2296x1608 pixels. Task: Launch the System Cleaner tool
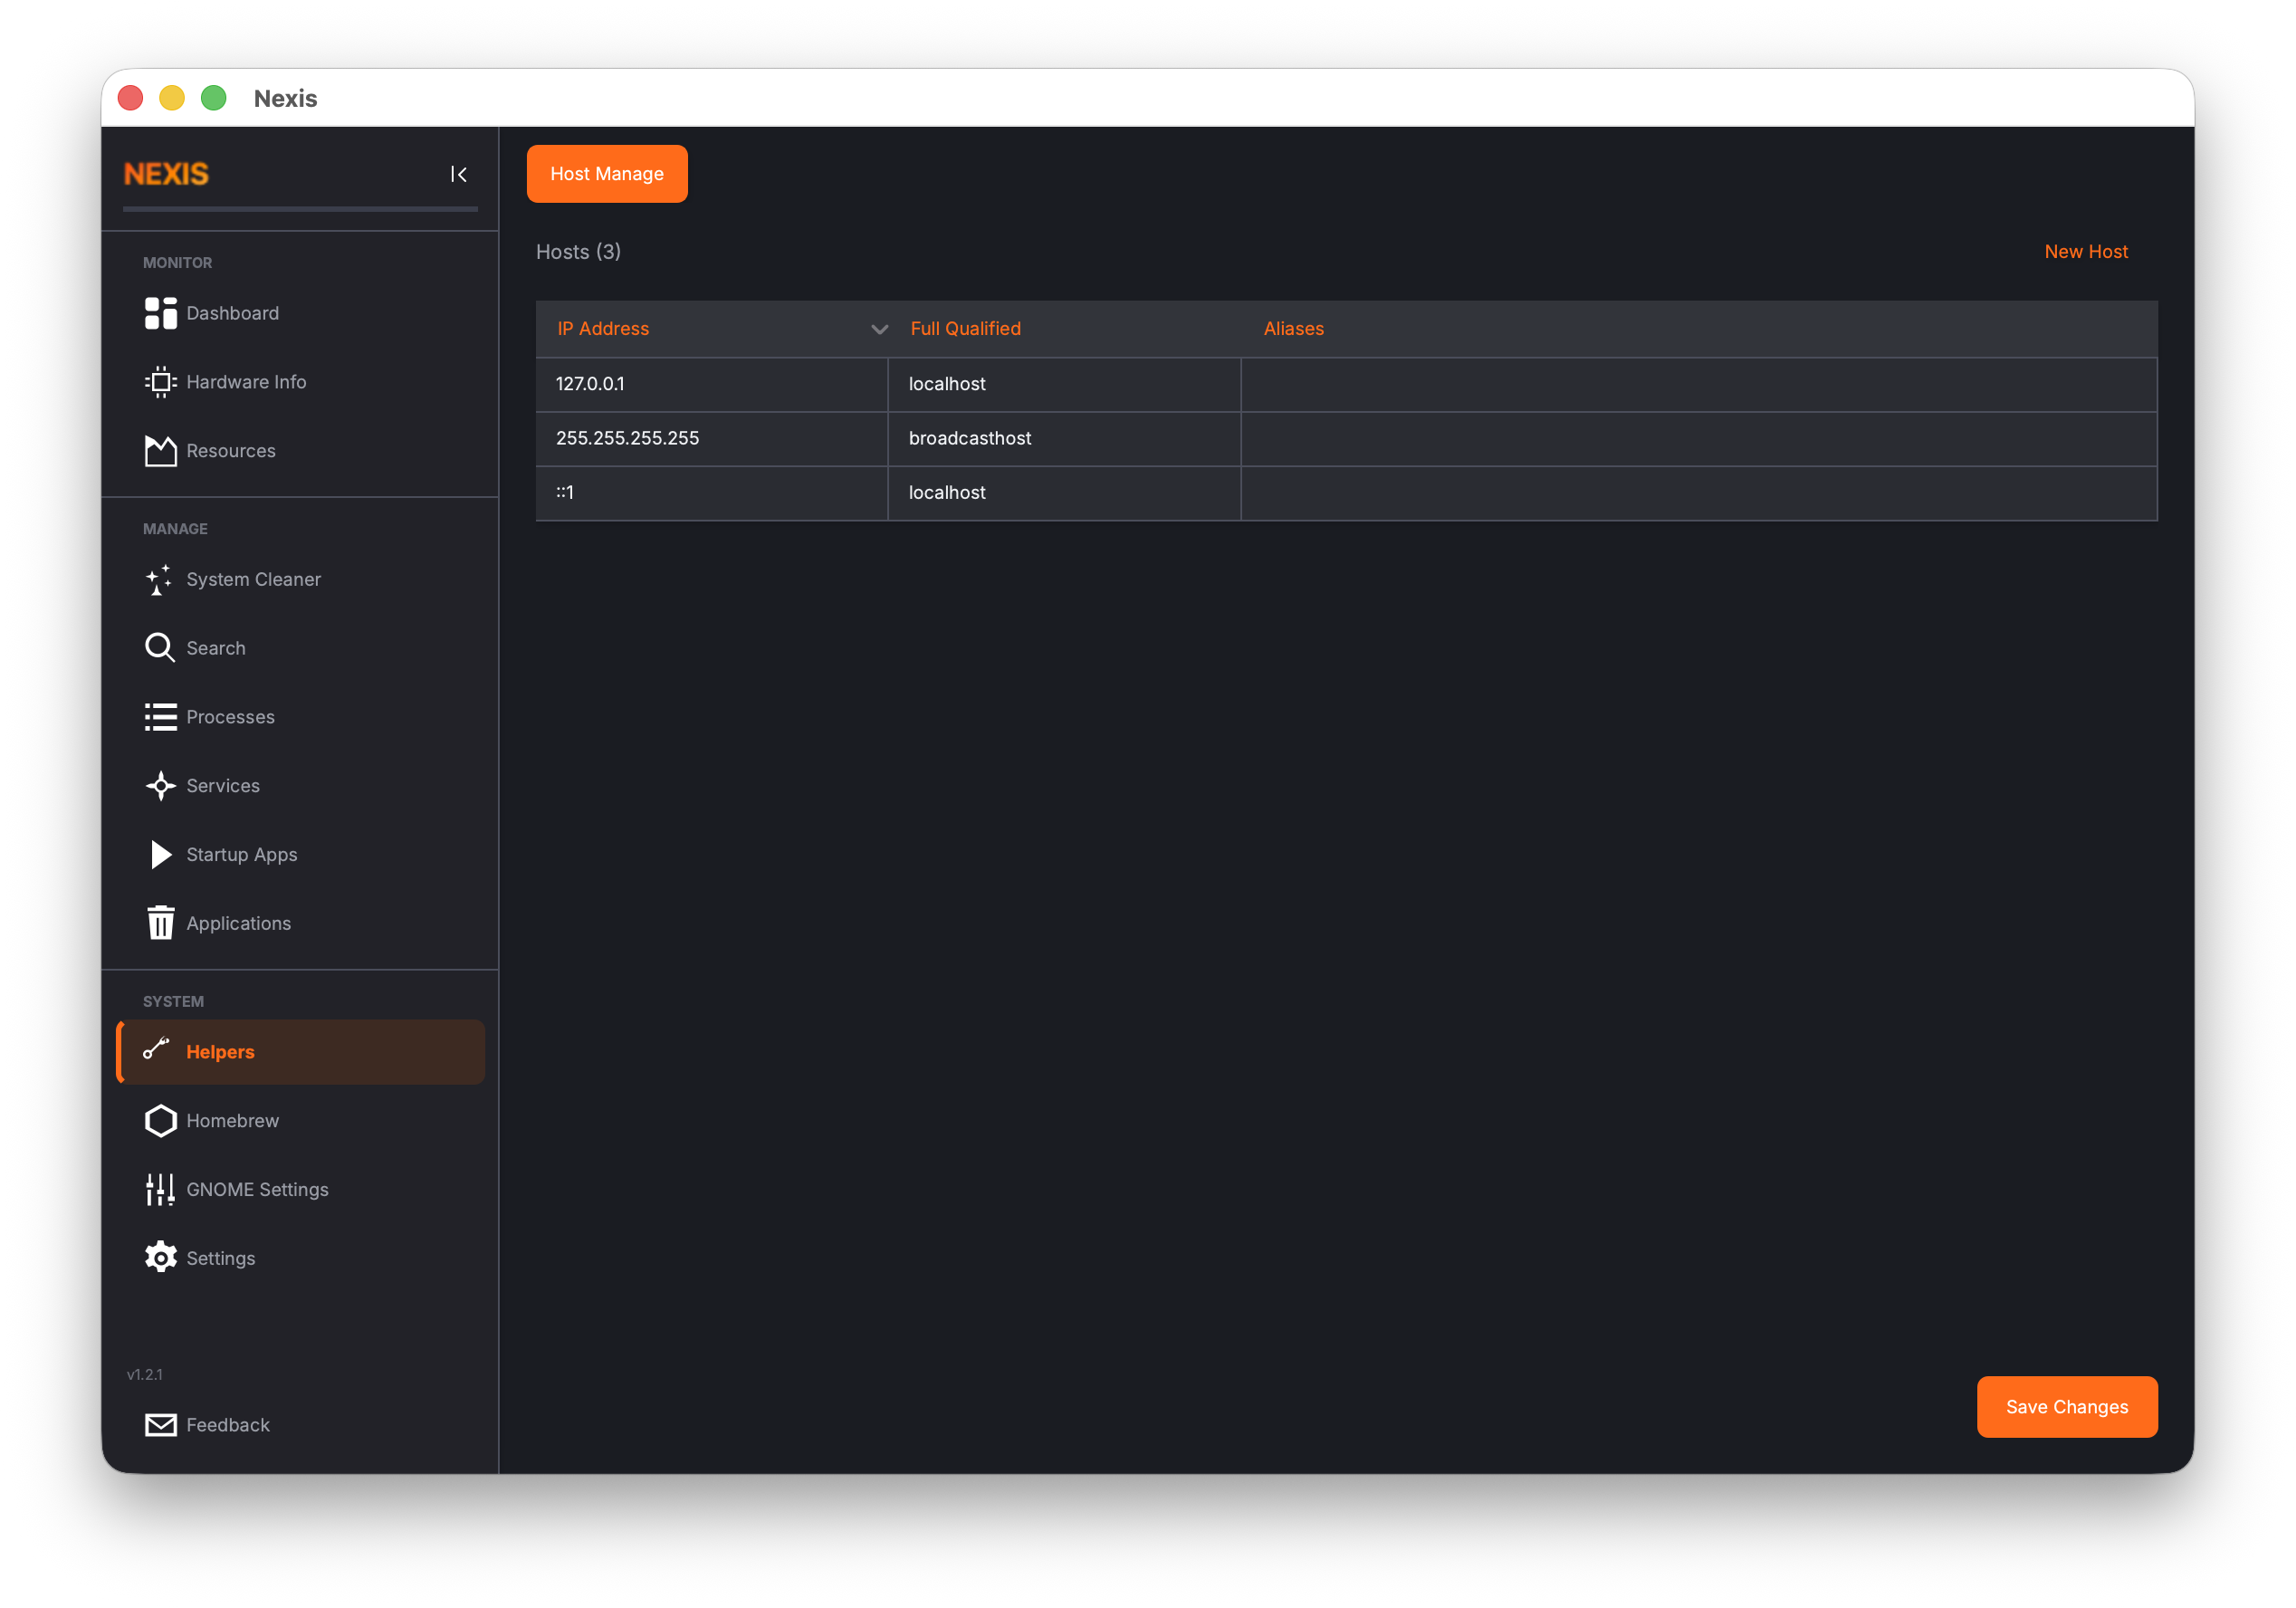coord(254,579)
